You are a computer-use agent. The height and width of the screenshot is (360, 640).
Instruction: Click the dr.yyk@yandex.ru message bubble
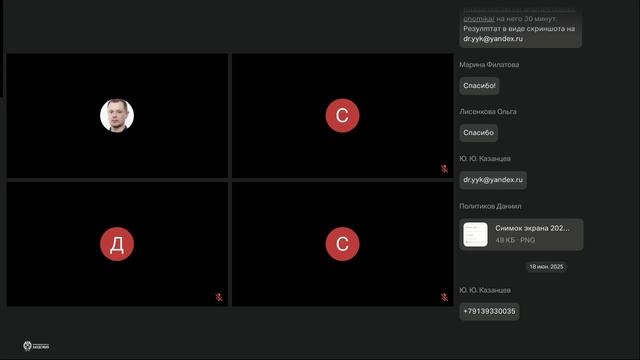point(493,180)
